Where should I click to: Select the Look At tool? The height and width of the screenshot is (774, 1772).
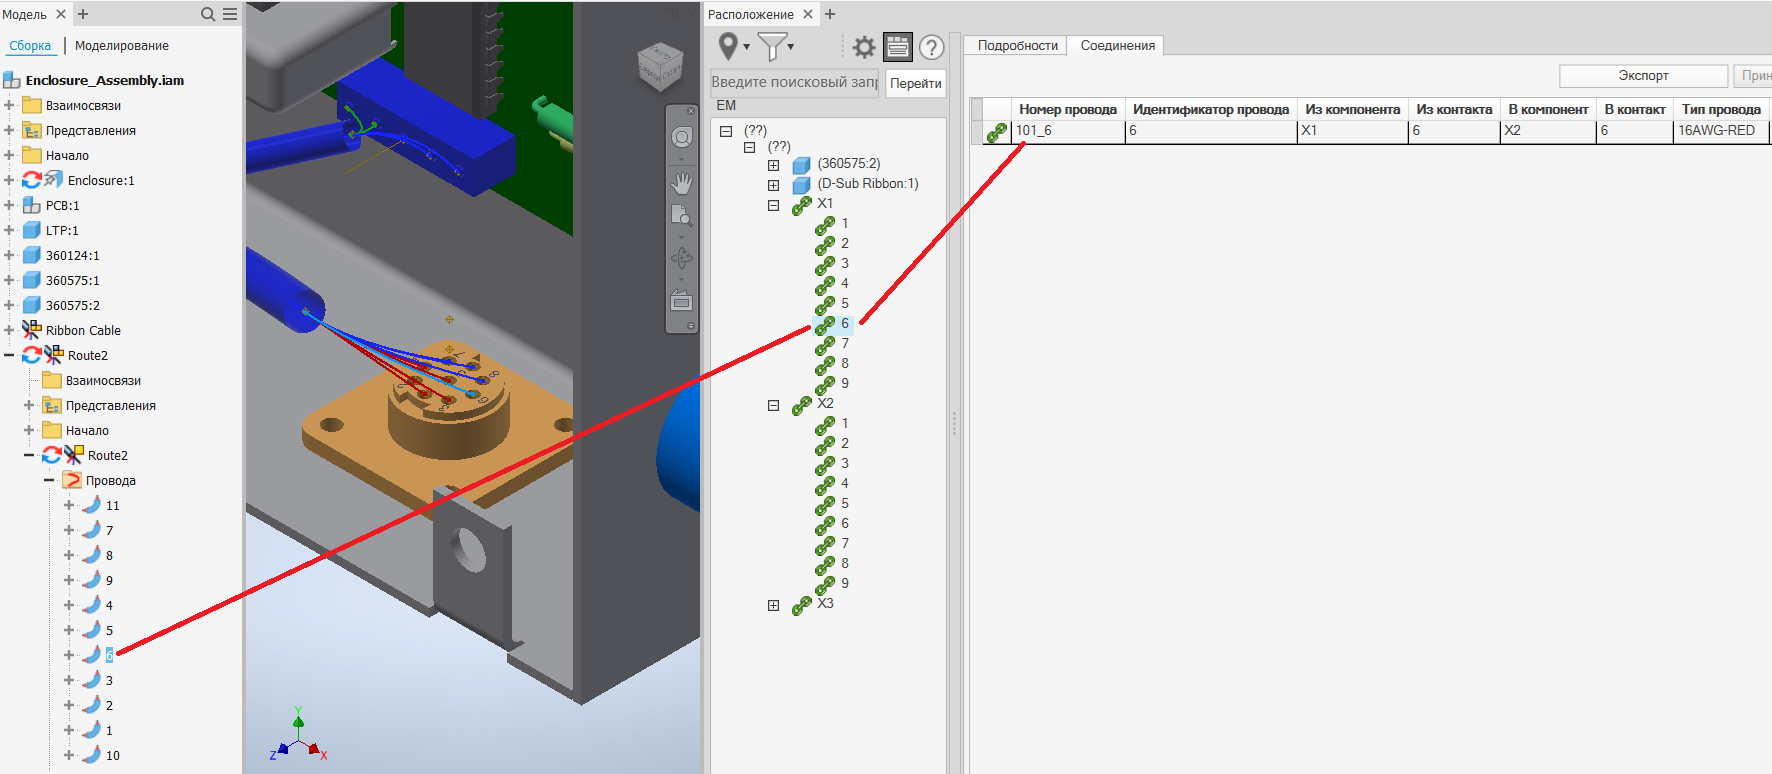pyautogui.click(x=682, y=301)
